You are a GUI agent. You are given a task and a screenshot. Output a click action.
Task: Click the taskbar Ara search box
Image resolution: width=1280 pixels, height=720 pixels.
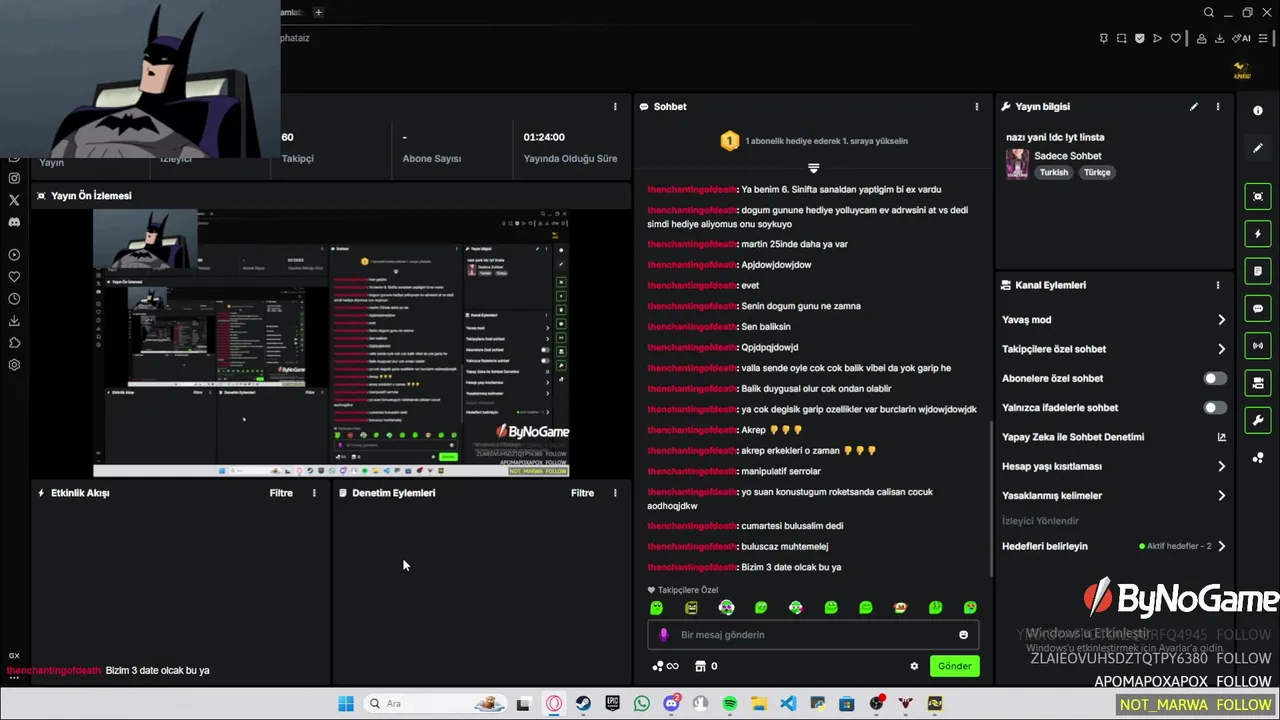437,704
